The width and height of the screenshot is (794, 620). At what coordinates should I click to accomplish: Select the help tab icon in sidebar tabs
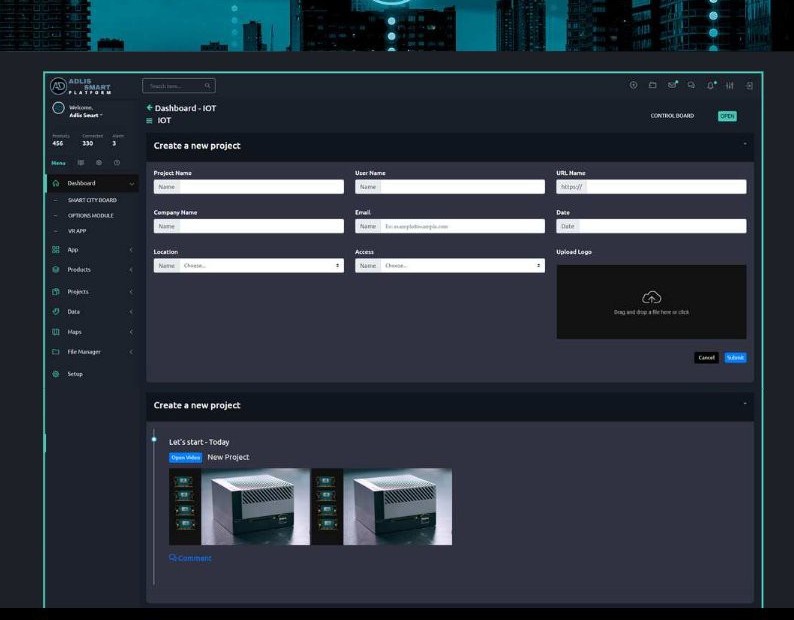(x=117, y=163)
